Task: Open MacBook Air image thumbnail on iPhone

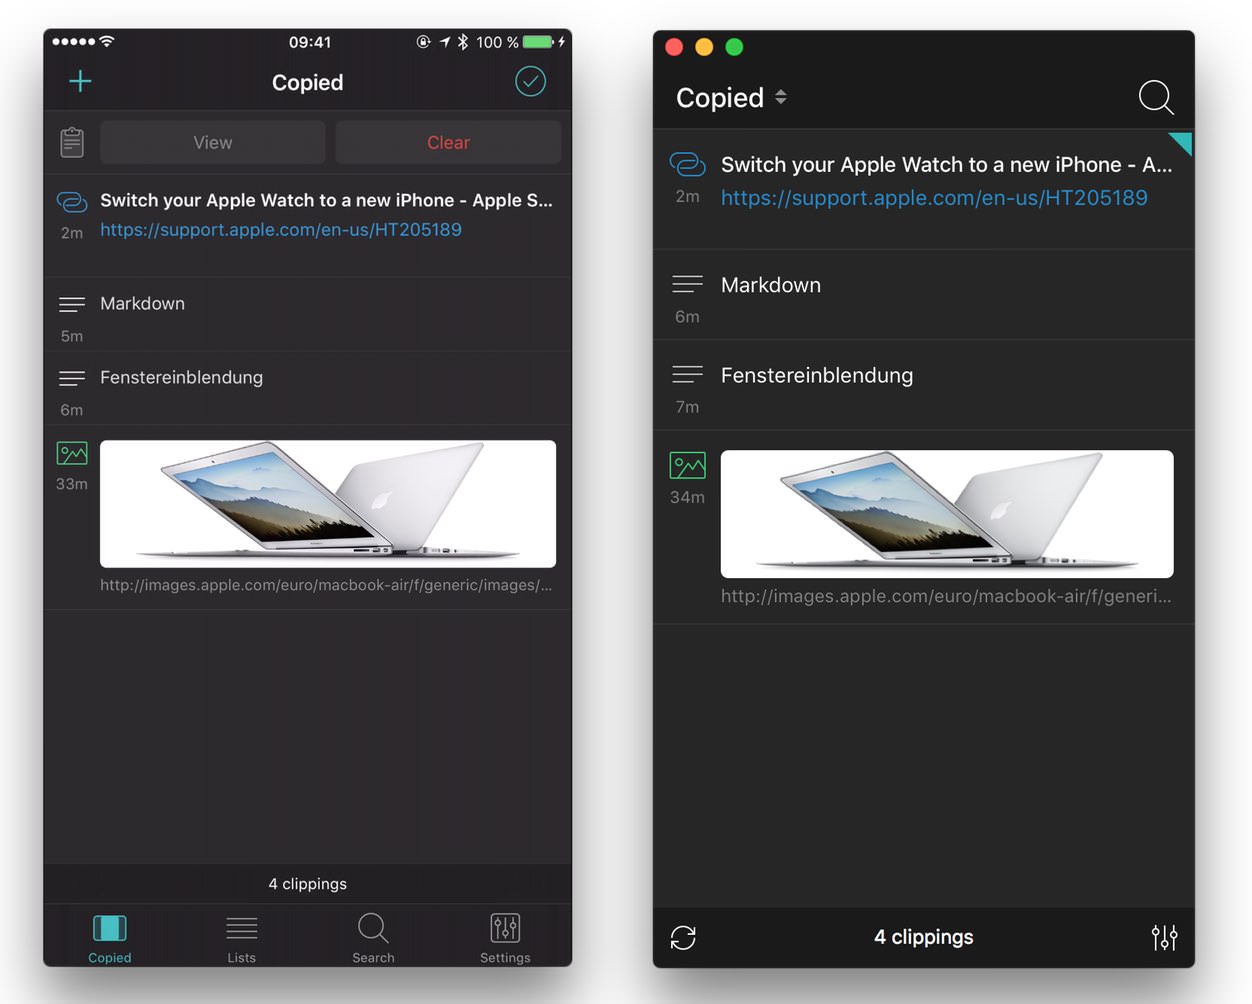Action: pos(328,504)
